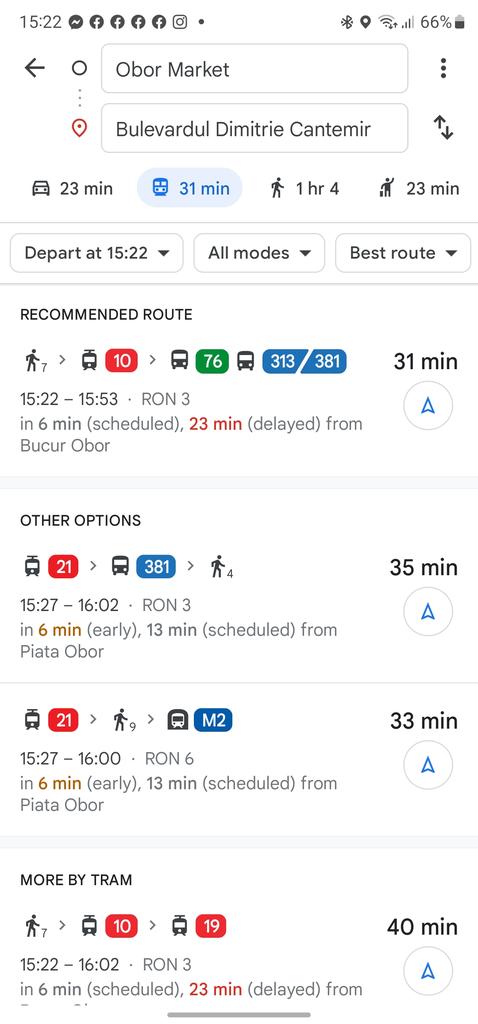The width and height of the screenshot is (478, 1024).
Task: Open the three-dot overflow menu
Action: (x=443, y=68)
